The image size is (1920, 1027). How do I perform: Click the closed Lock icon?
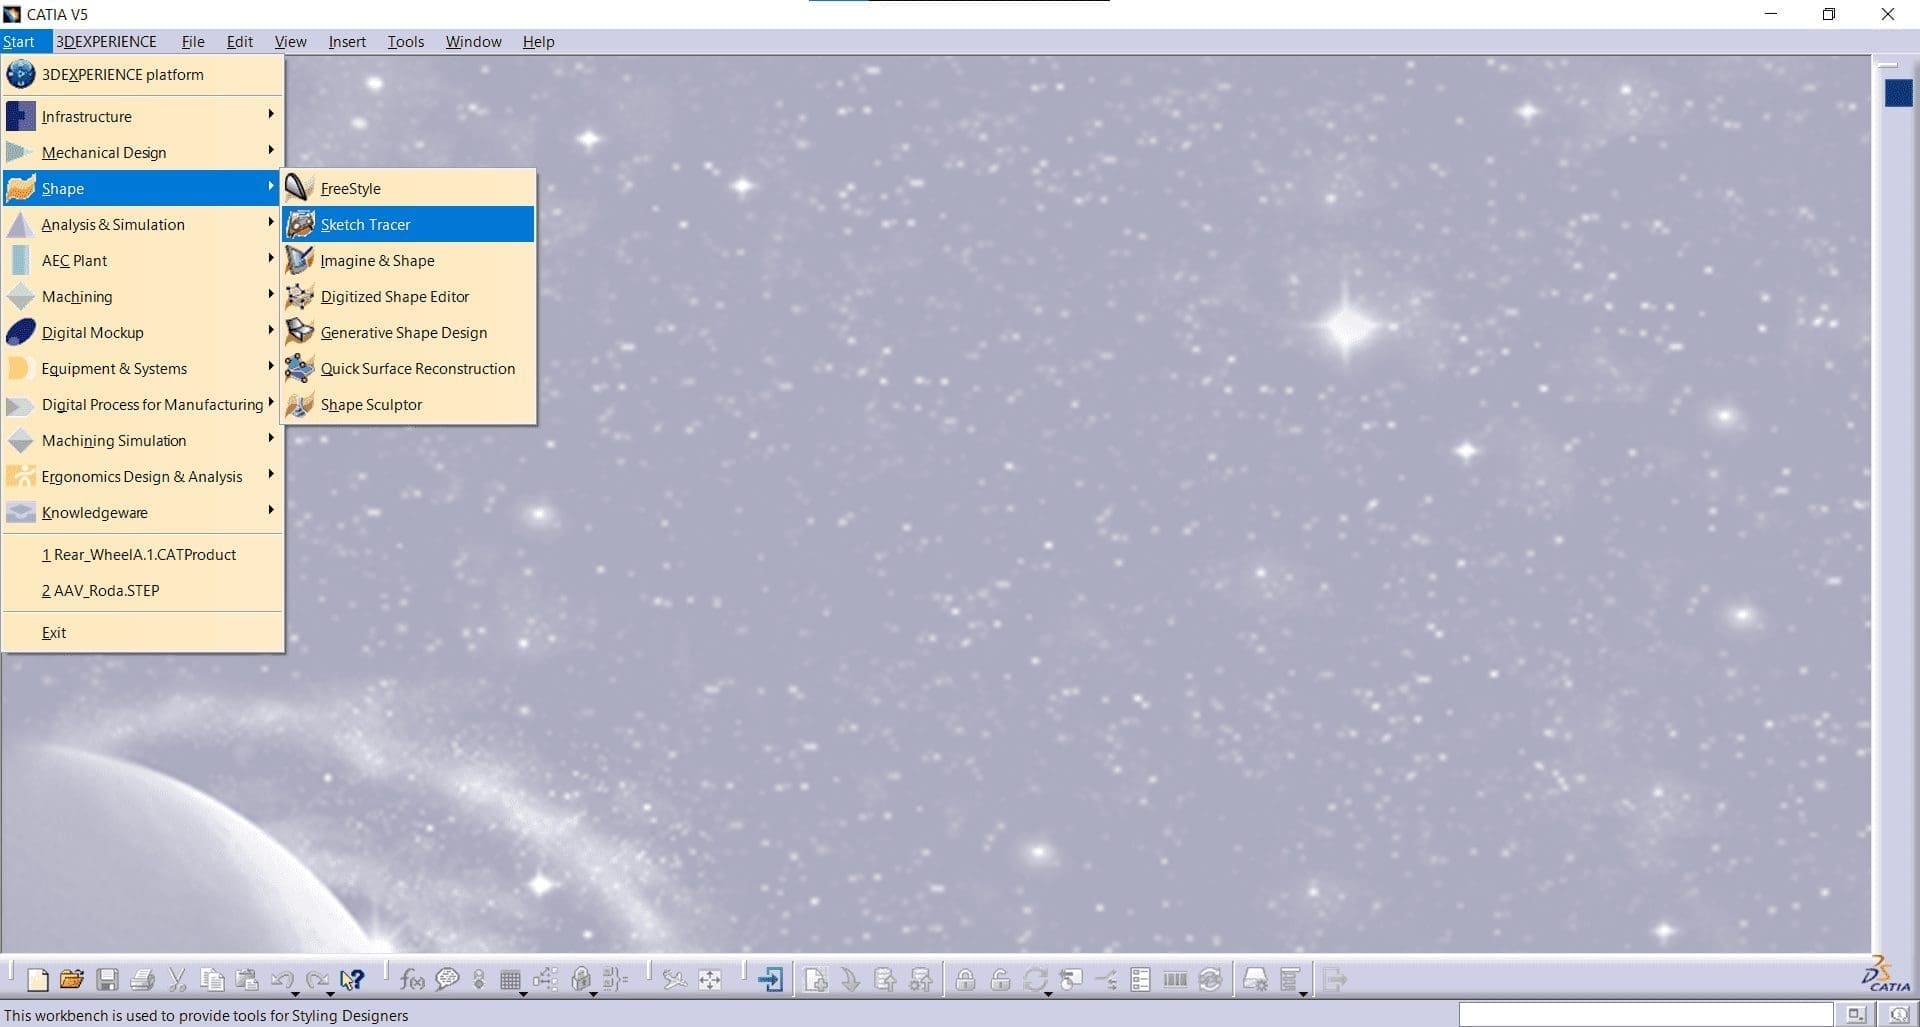coord(965,980)
